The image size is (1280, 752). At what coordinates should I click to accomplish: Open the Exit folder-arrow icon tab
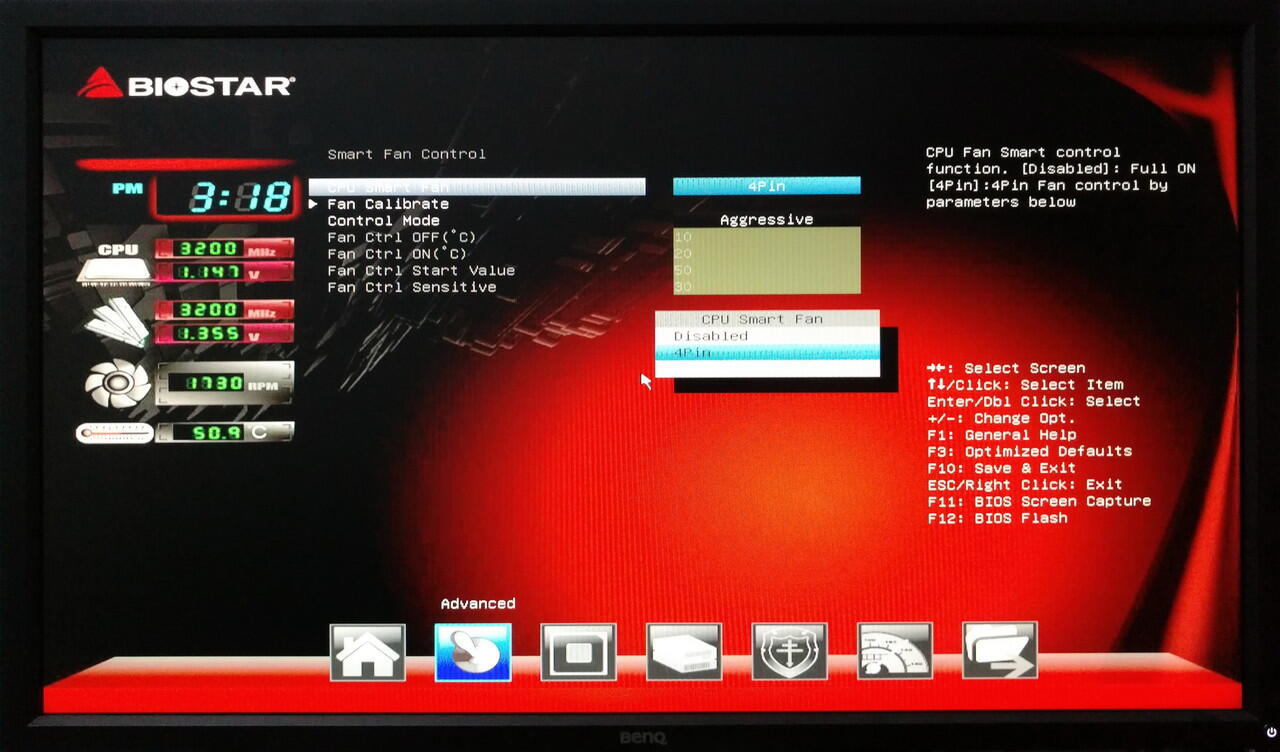(x=1000, y=652)
